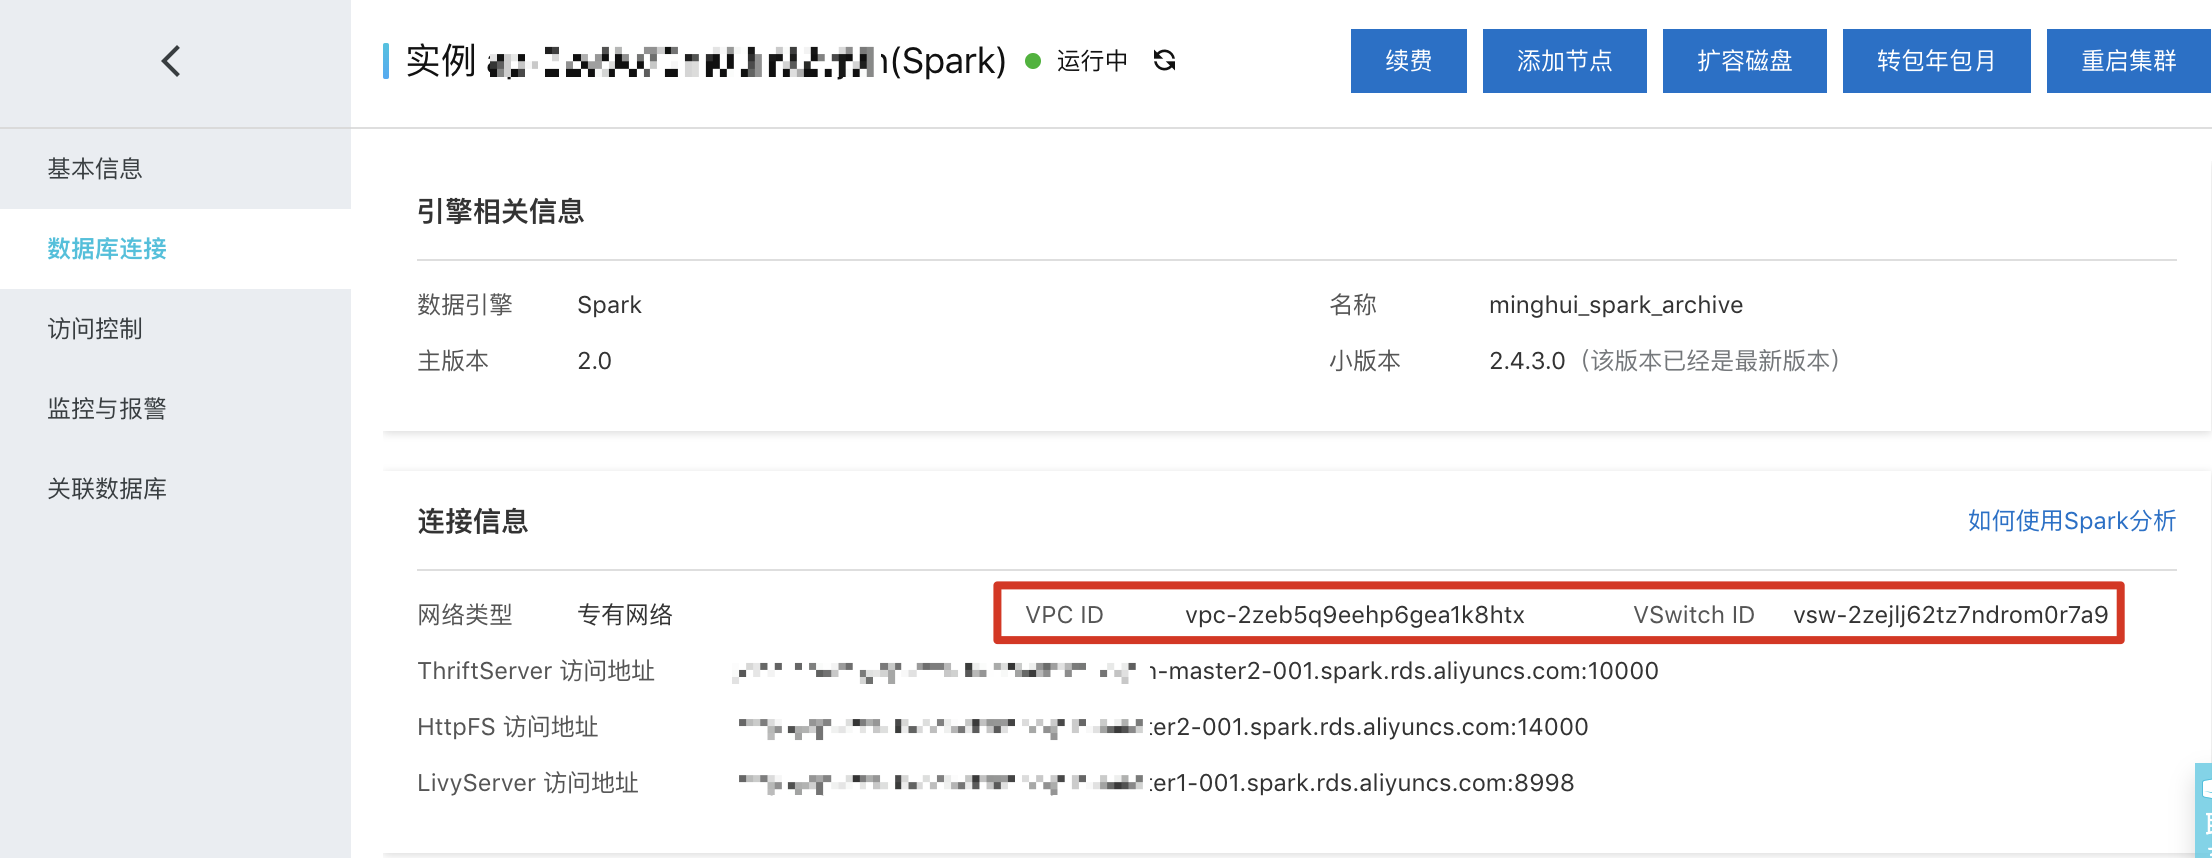Click the 专有网络 network type value
The image size is (2212, 858).
(x=625, y=614)
